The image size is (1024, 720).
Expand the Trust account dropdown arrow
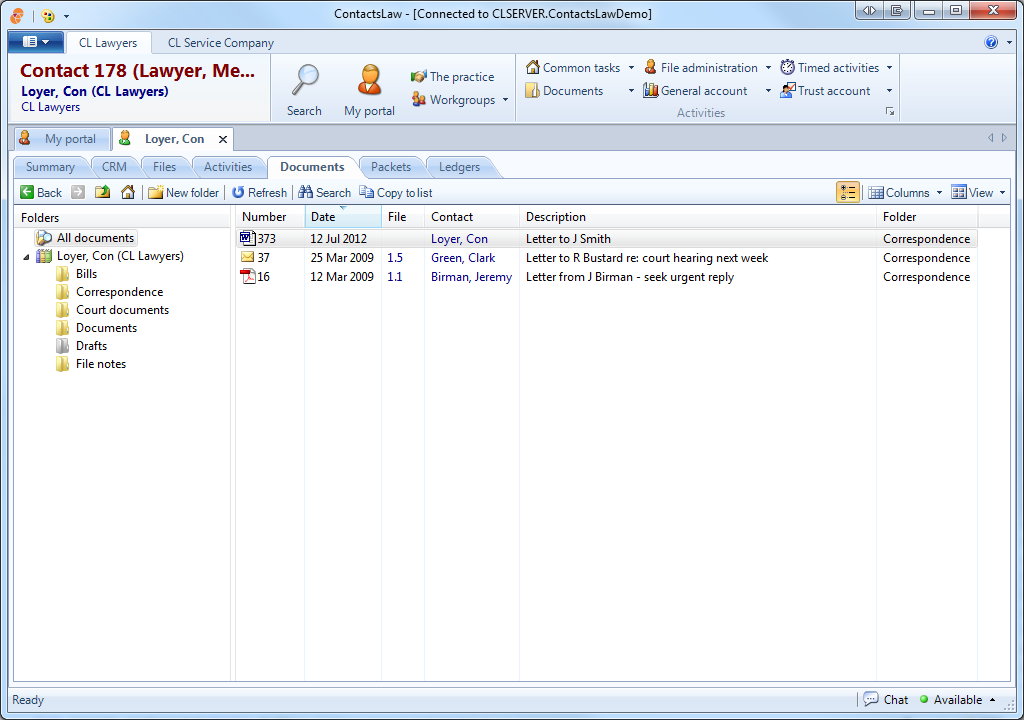click(x=889, y=90)
